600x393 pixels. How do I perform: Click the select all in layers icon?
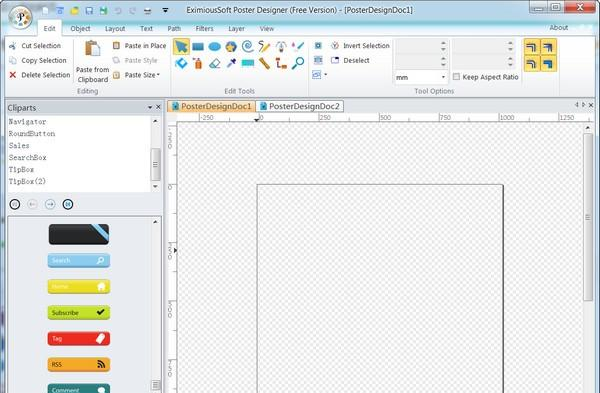(318, 60)
